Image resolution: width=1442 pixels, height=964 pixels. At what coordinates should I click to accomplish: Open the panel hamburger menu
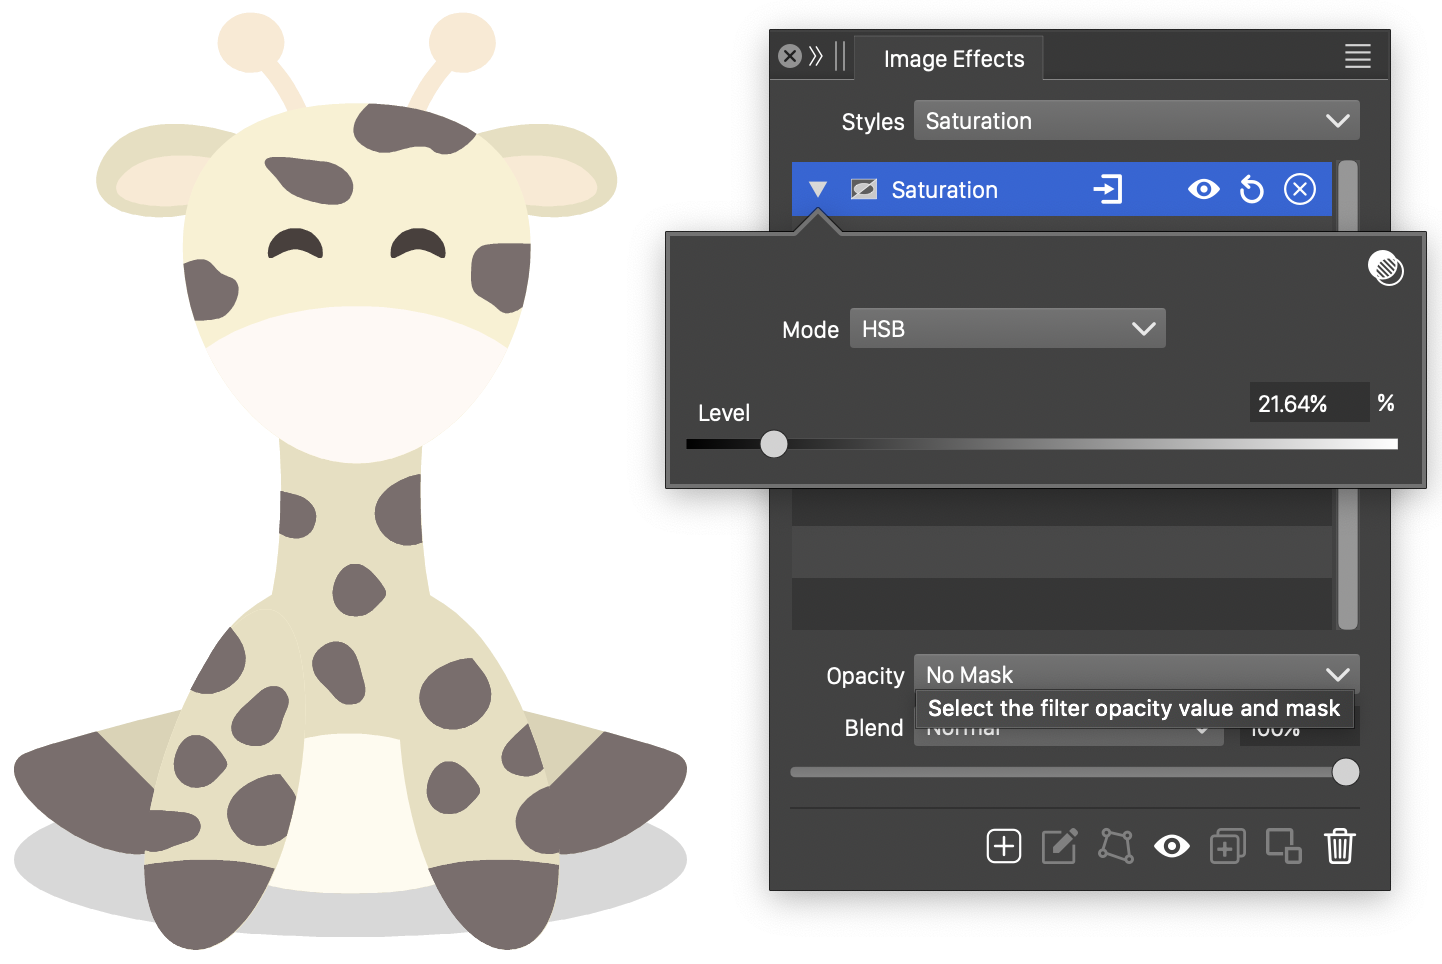pos(1357,56)
